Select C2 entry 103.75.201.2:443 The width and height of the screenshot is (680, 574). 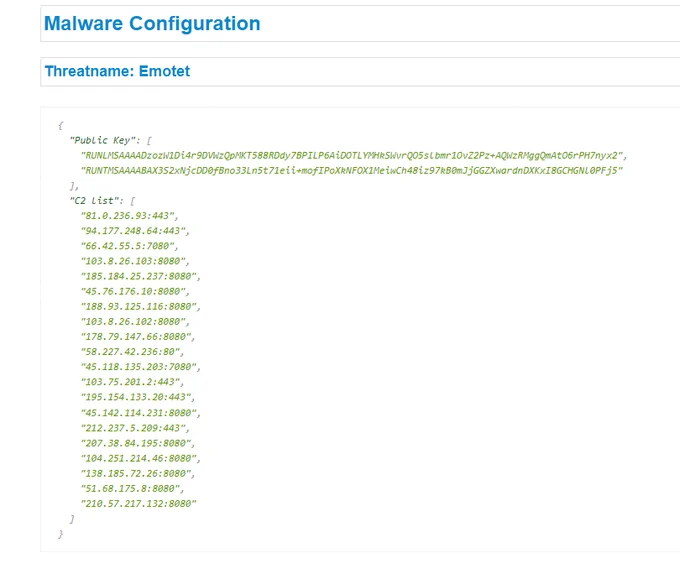point(130,382)
